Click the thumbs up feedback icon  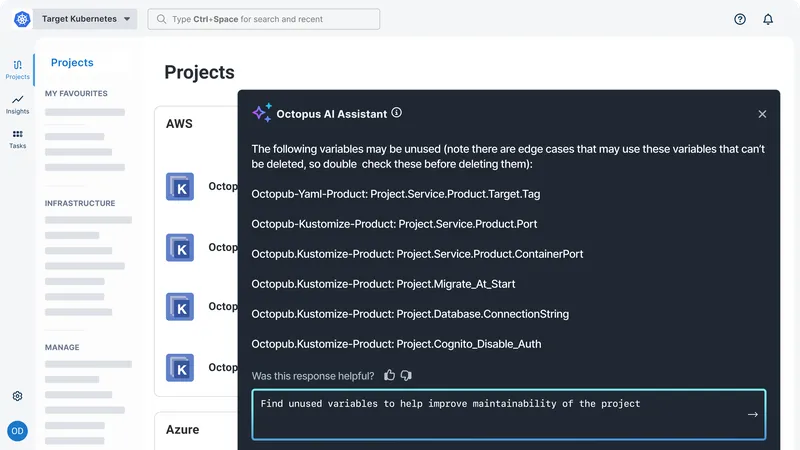pyautogui.click(x=390, y=375)
